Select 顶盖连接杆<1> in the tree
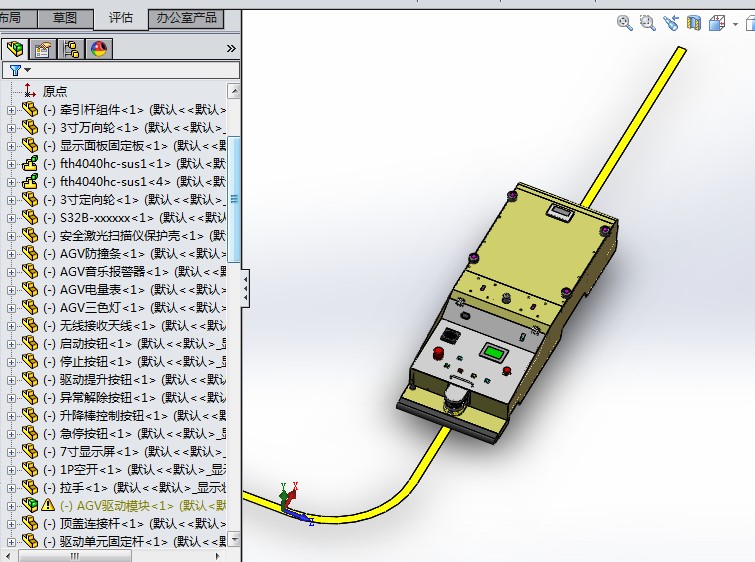Screen dimensions: 755x562 (134, 523)
